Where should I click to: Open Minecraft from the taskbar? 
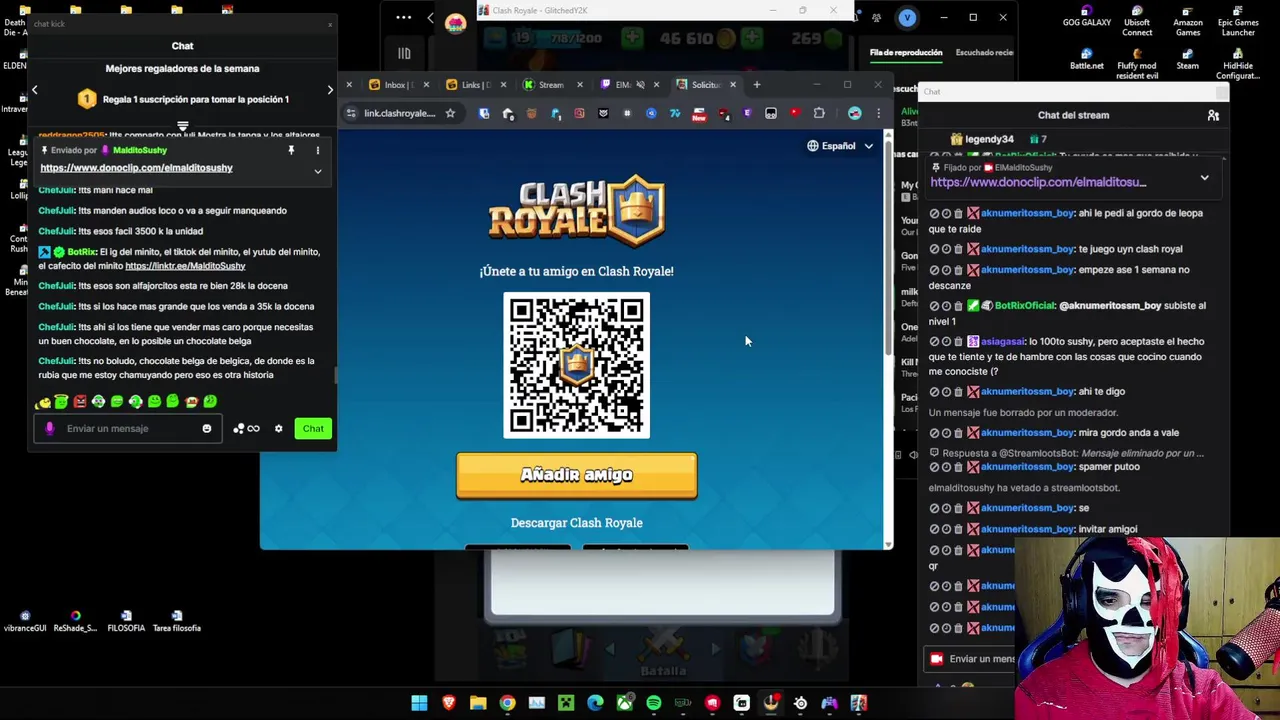coord(566,703)
